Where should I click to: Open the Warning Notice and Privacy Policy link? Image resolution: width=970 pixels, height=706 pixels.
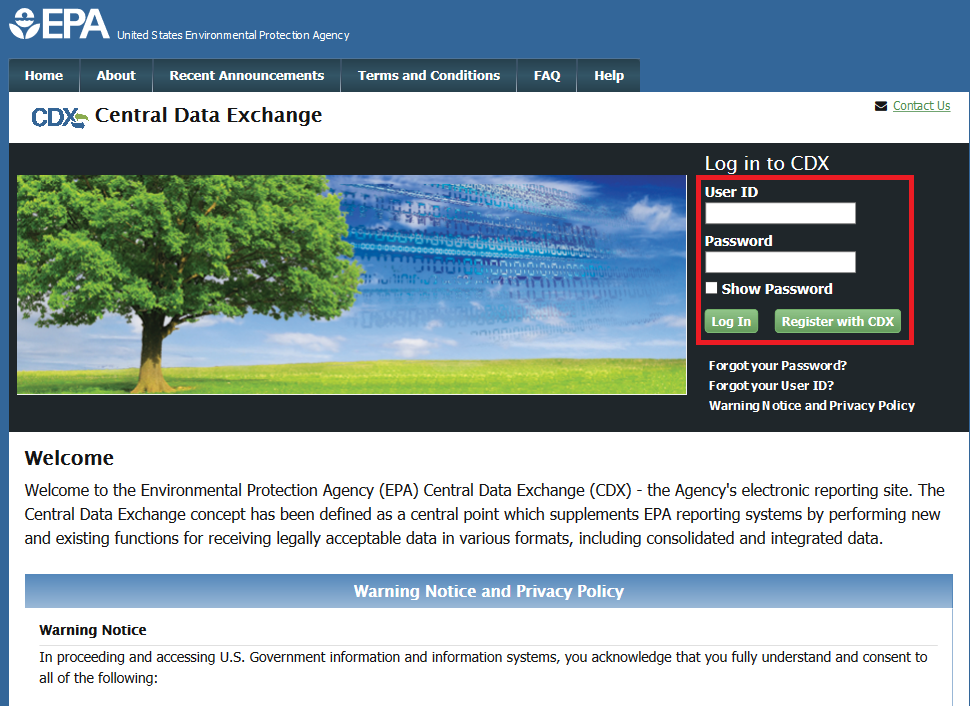pos(812,405)
